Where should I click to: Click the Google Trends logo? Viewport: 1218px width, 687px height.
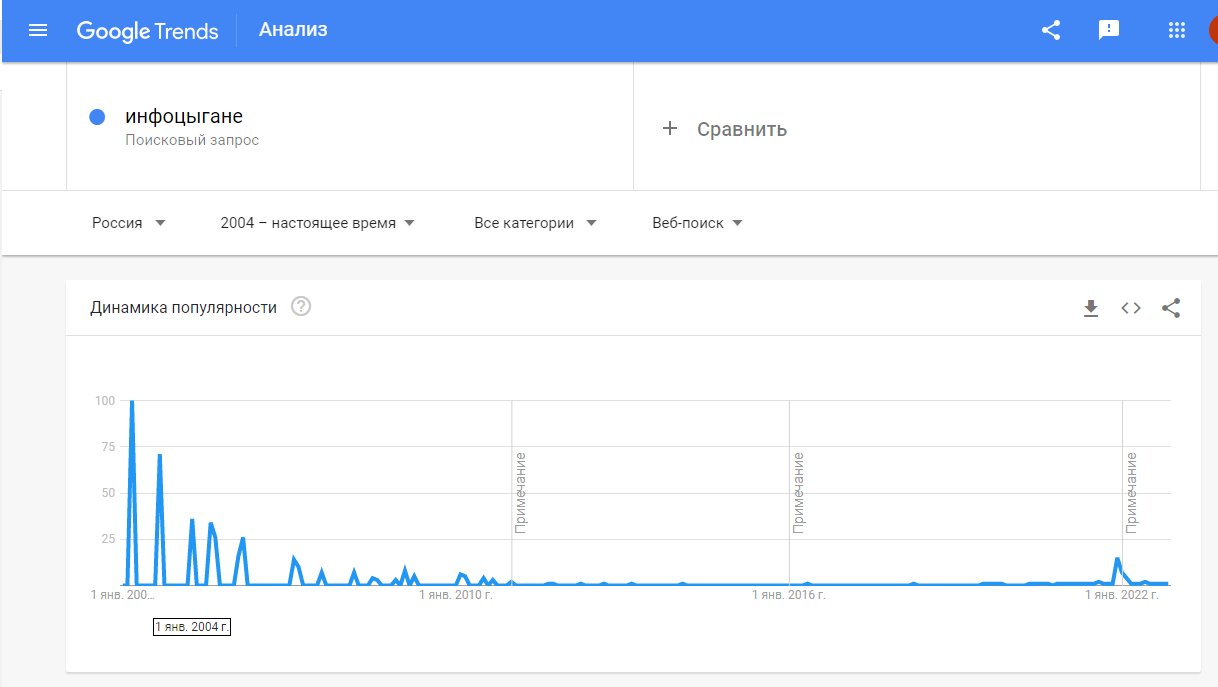(147, 31)
